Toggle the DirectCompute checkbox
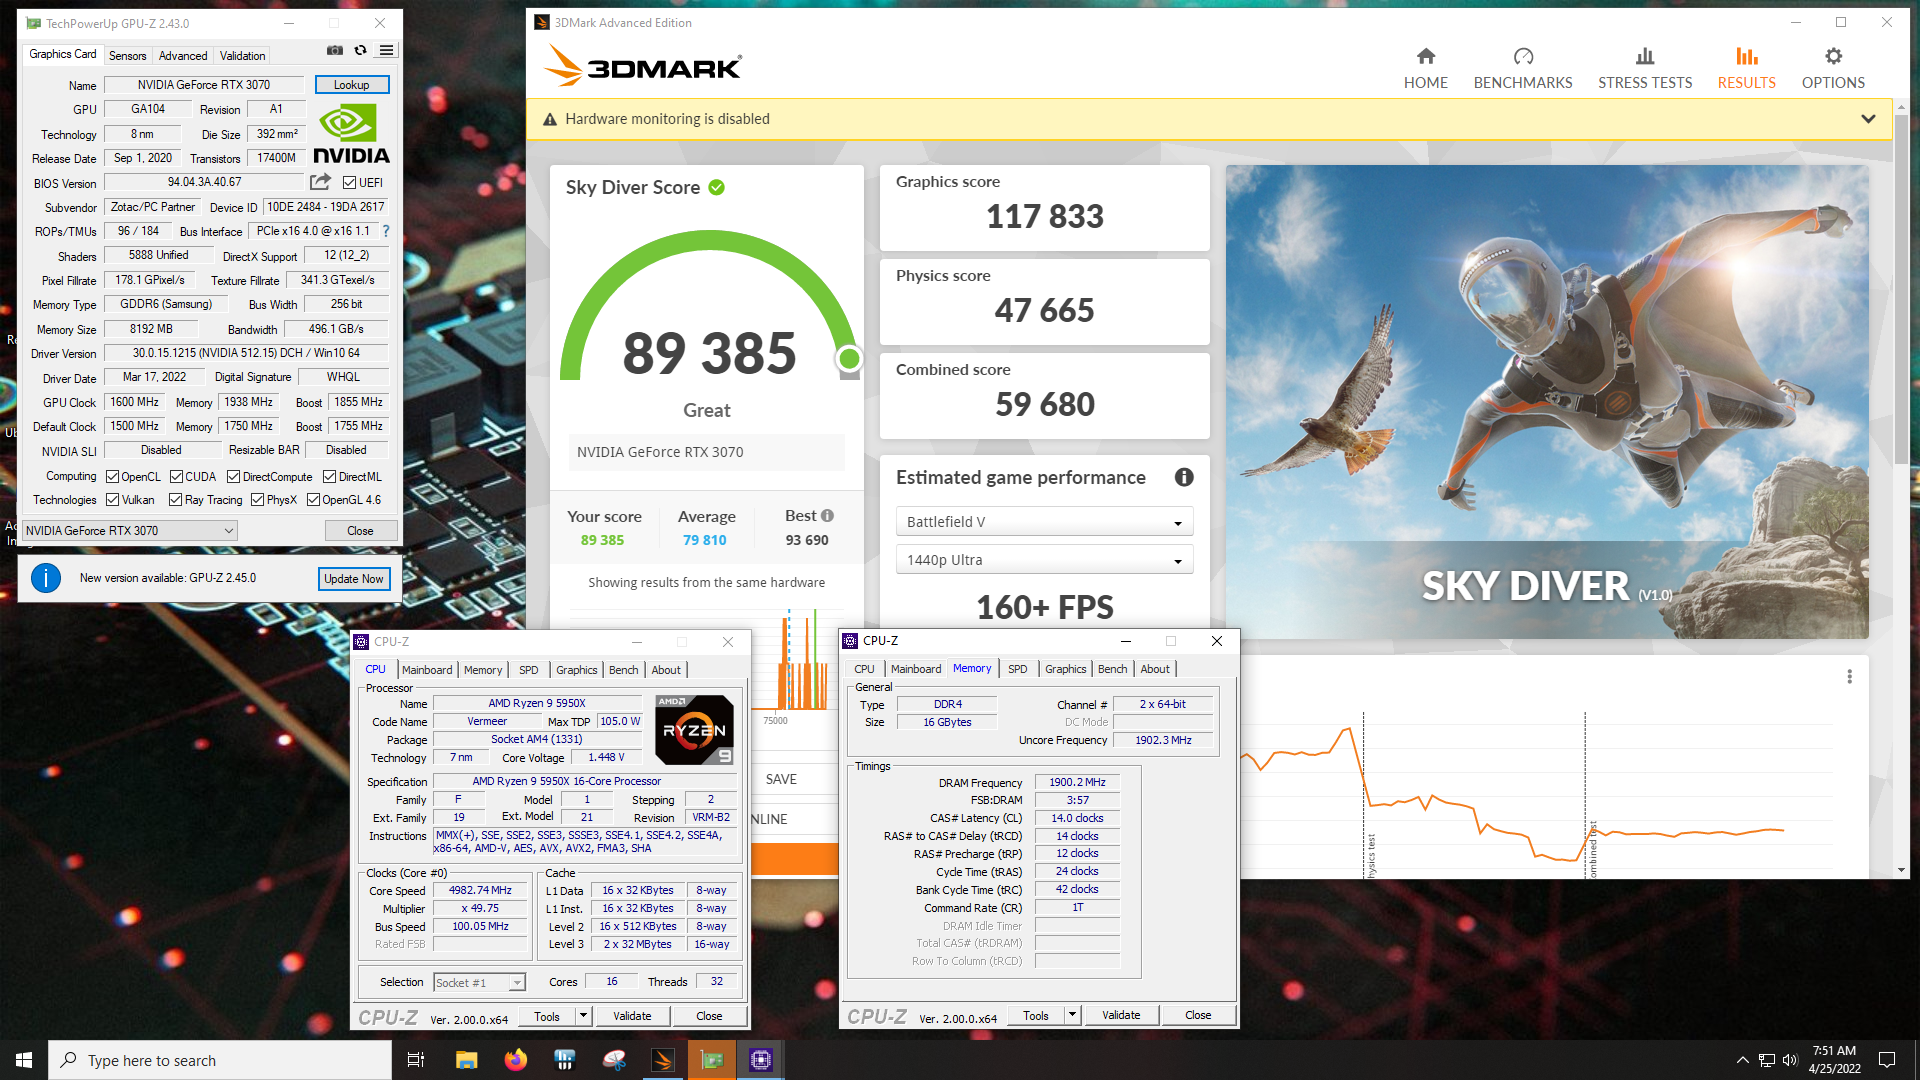 pos(233,477)
